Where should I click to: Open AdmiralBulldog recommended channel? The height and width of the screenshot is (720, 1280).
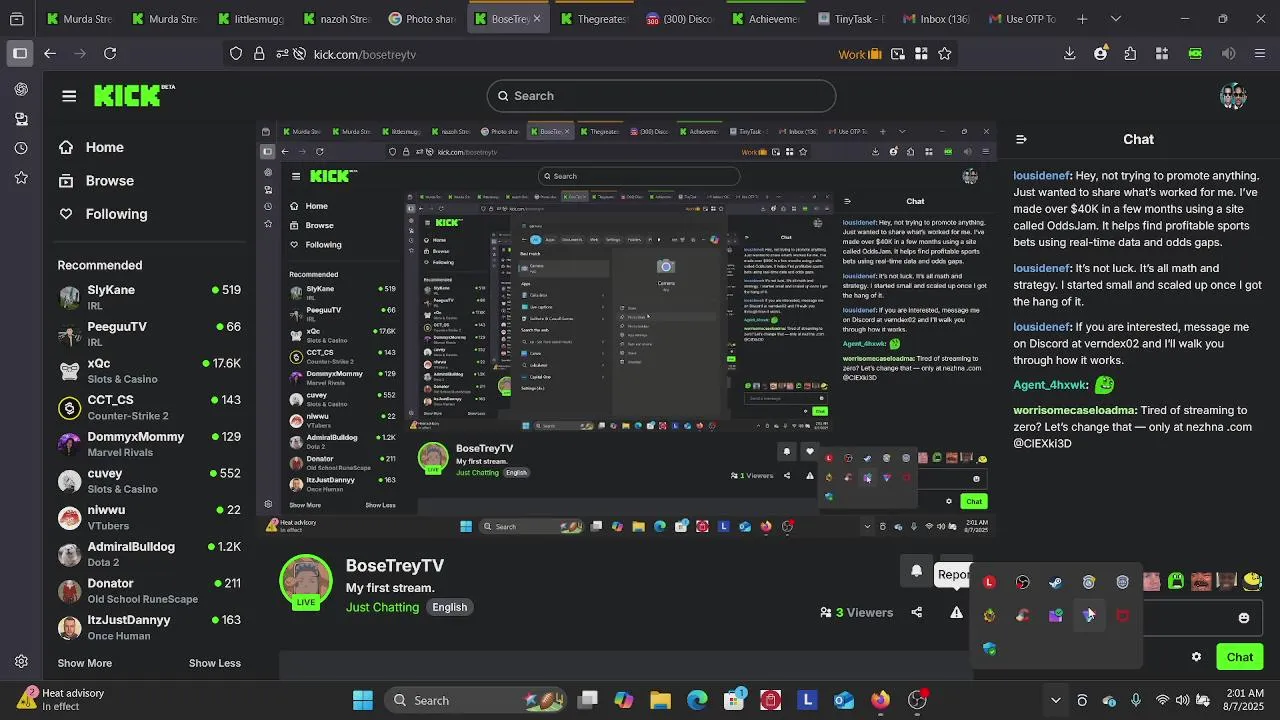(150, 554)
